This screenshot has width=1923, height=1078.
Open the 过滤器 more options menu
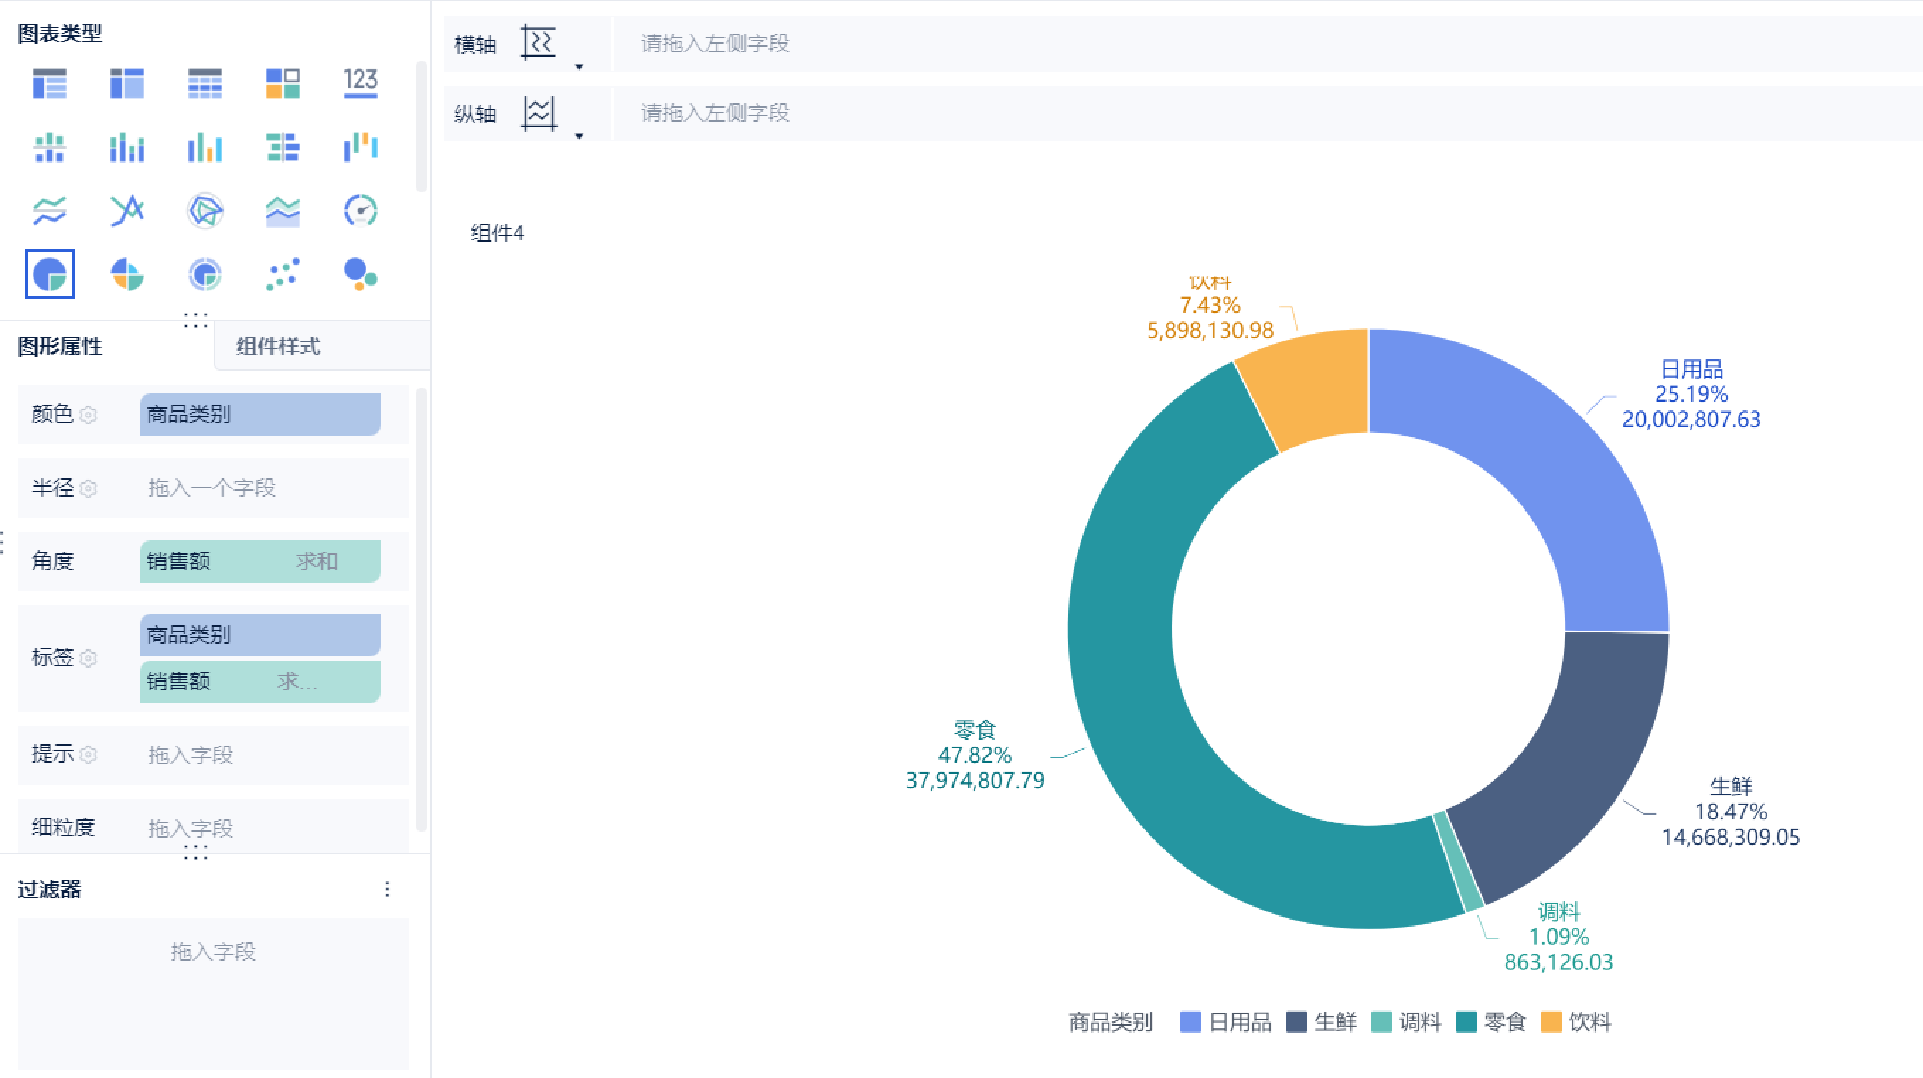[x=387, y=889]
